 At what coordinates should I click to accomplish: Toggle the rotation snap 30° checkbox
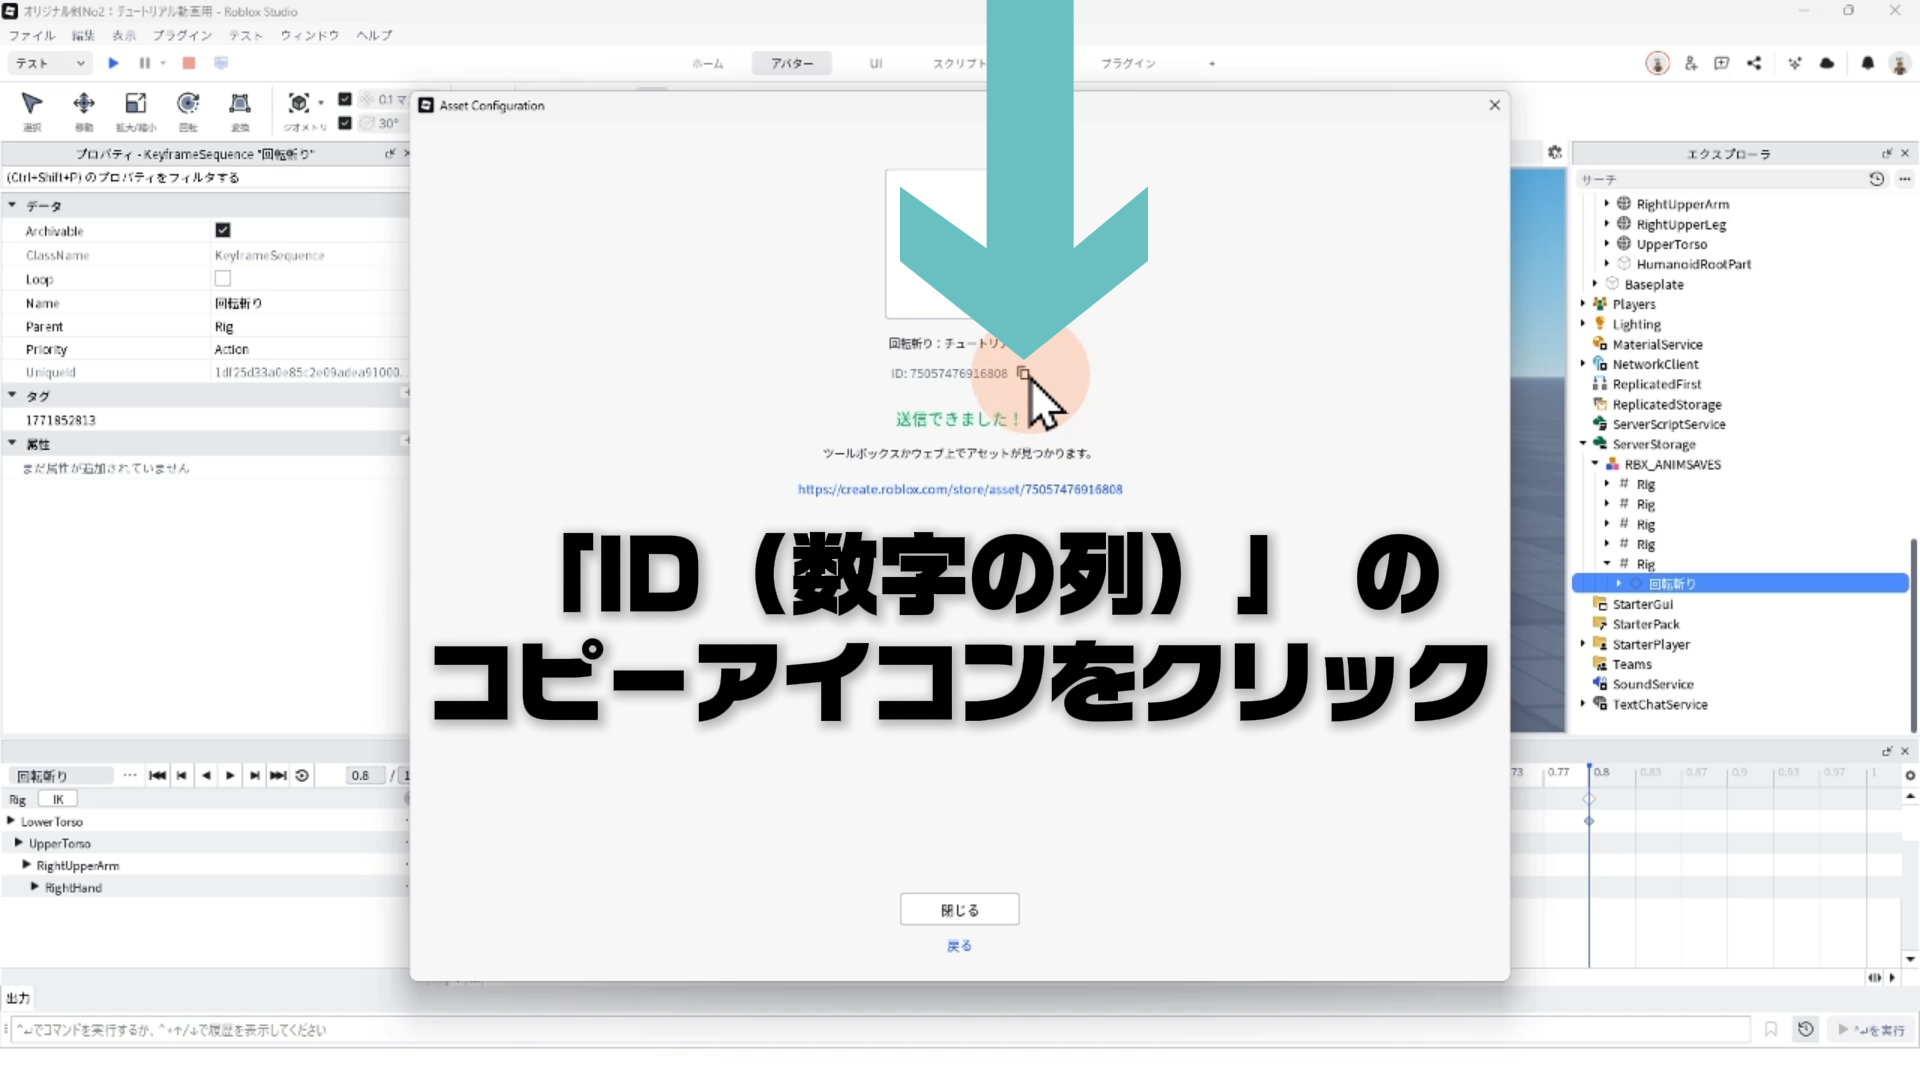point(345,123)
